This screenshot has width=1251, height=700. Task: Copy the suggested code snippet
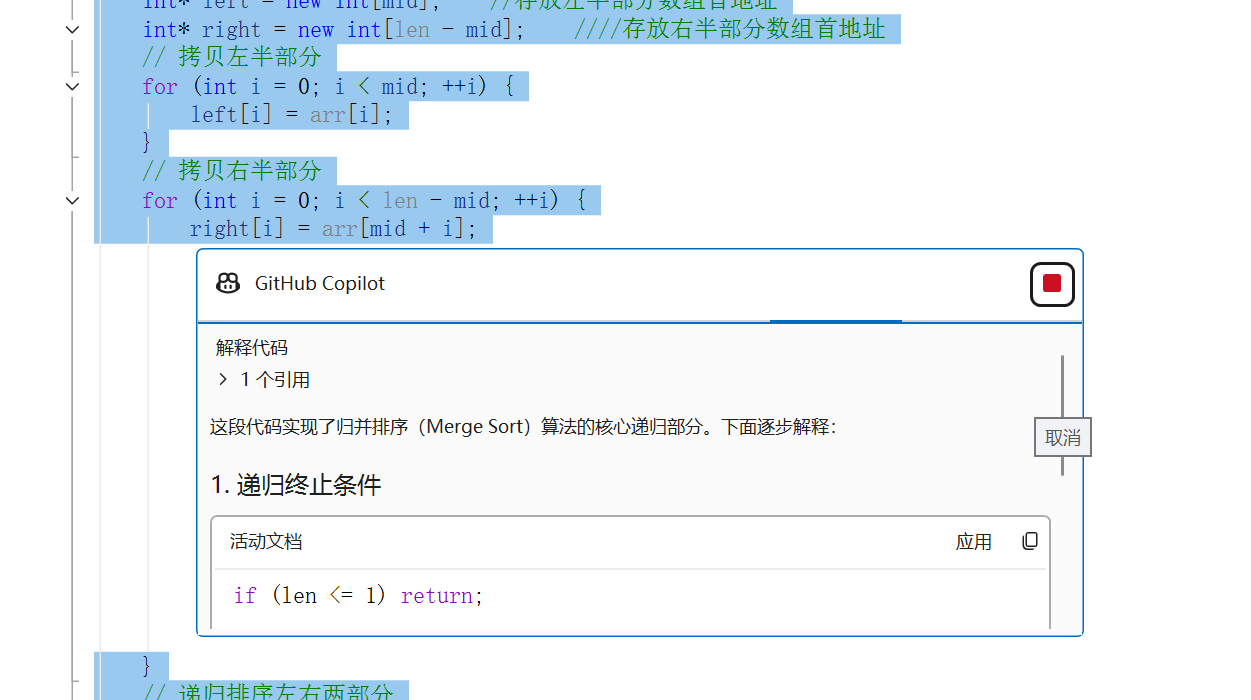(x=1030, y=541)
